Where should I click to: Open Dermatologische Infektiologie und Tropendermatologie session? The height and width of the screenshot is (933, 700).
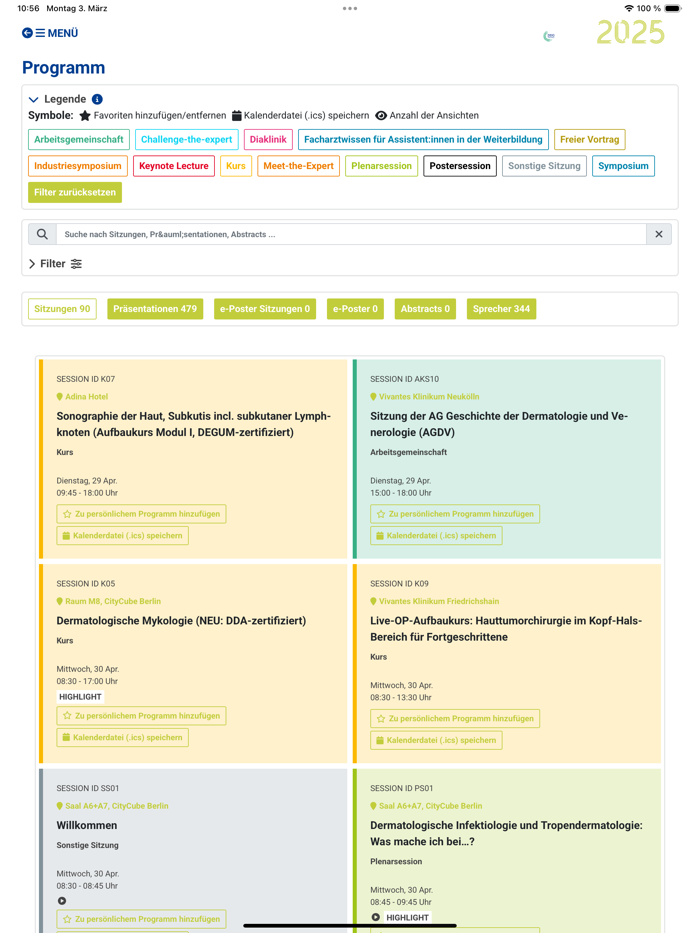[x=507, y=834]
